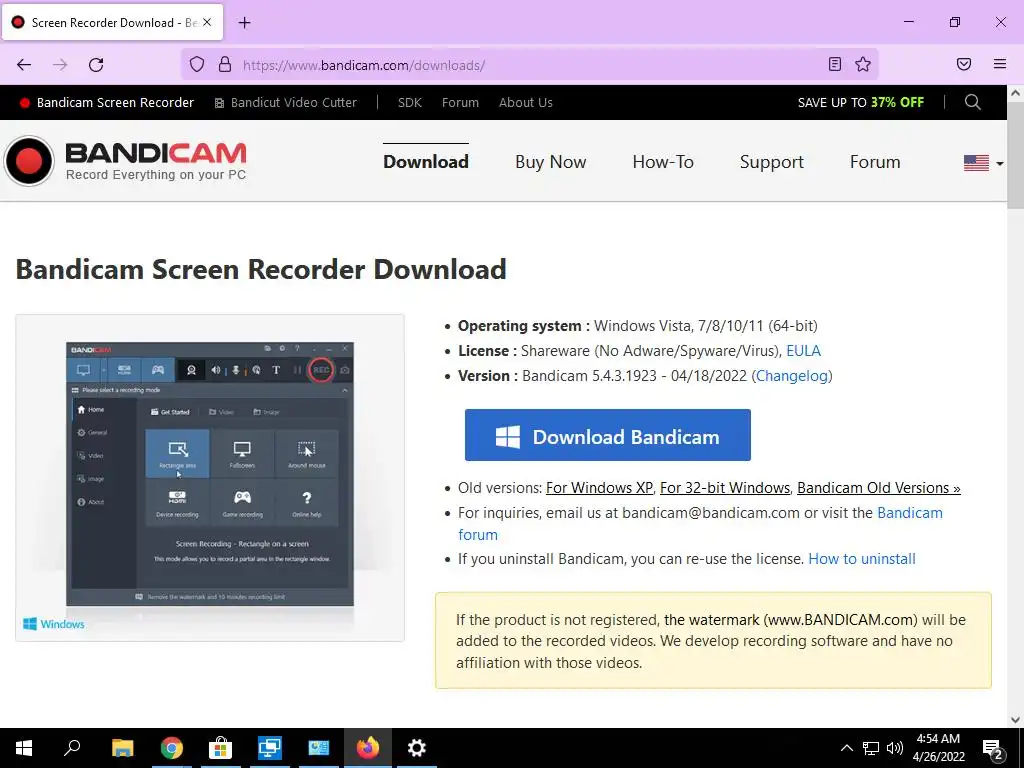Image resolution: width=1024 pixels, height=768 pixels.
Task: Open the Support section
Action: (771, 162)
